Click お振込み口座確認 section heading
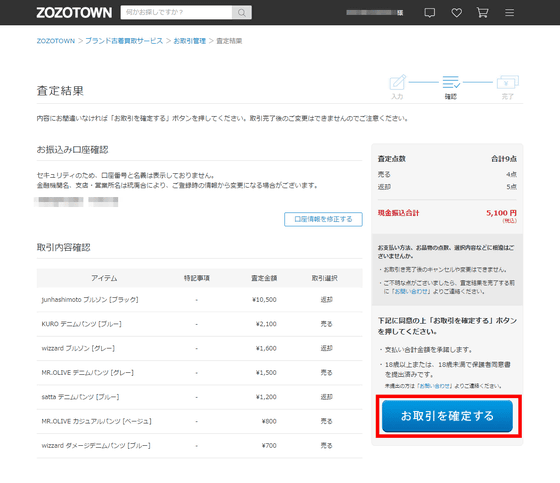This screenshot has width=560, height=483. (x=72, y=150)
